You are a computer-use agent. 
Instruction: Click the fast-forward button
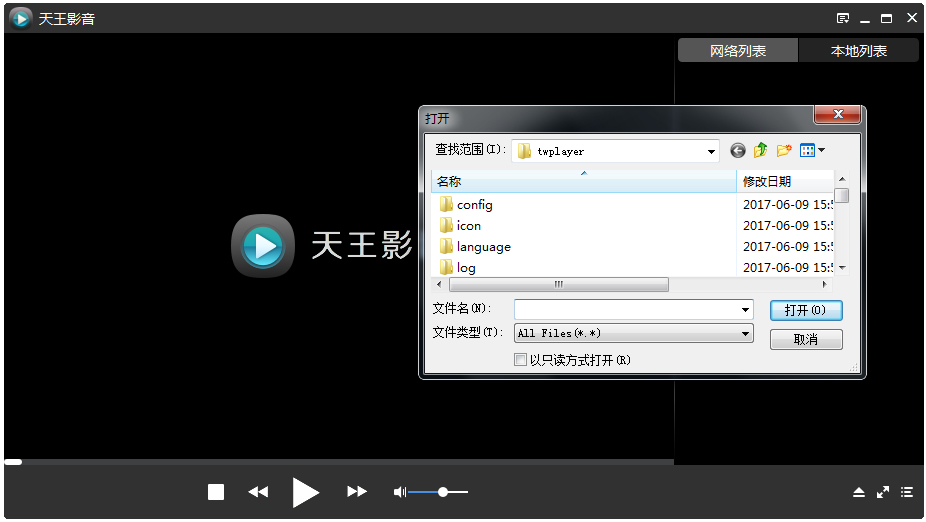click(357, 492)
